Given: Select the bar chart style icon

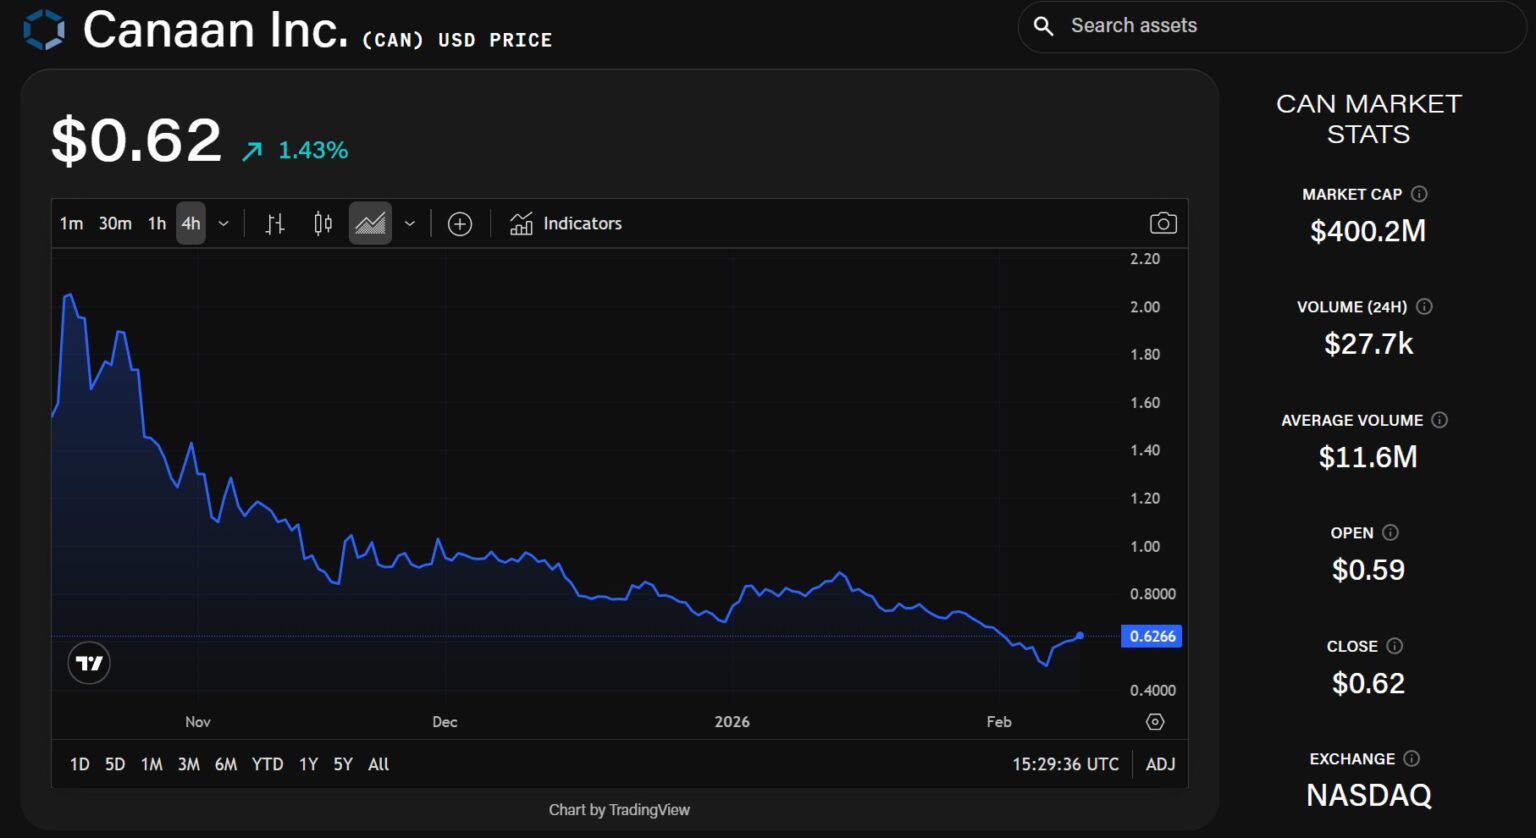Looking at the screenshot, I should click(275, 224).
